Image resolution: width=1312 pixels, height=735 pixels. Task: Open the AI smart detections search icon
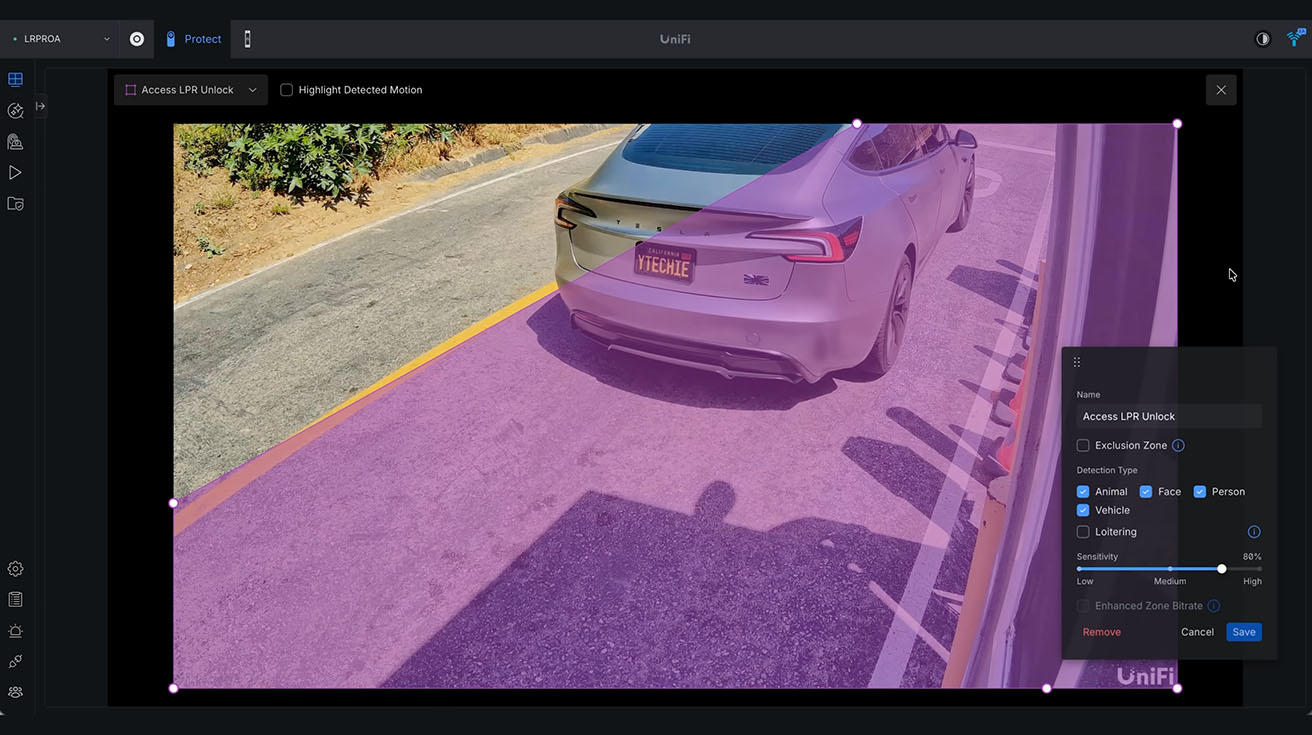(15, 110)
